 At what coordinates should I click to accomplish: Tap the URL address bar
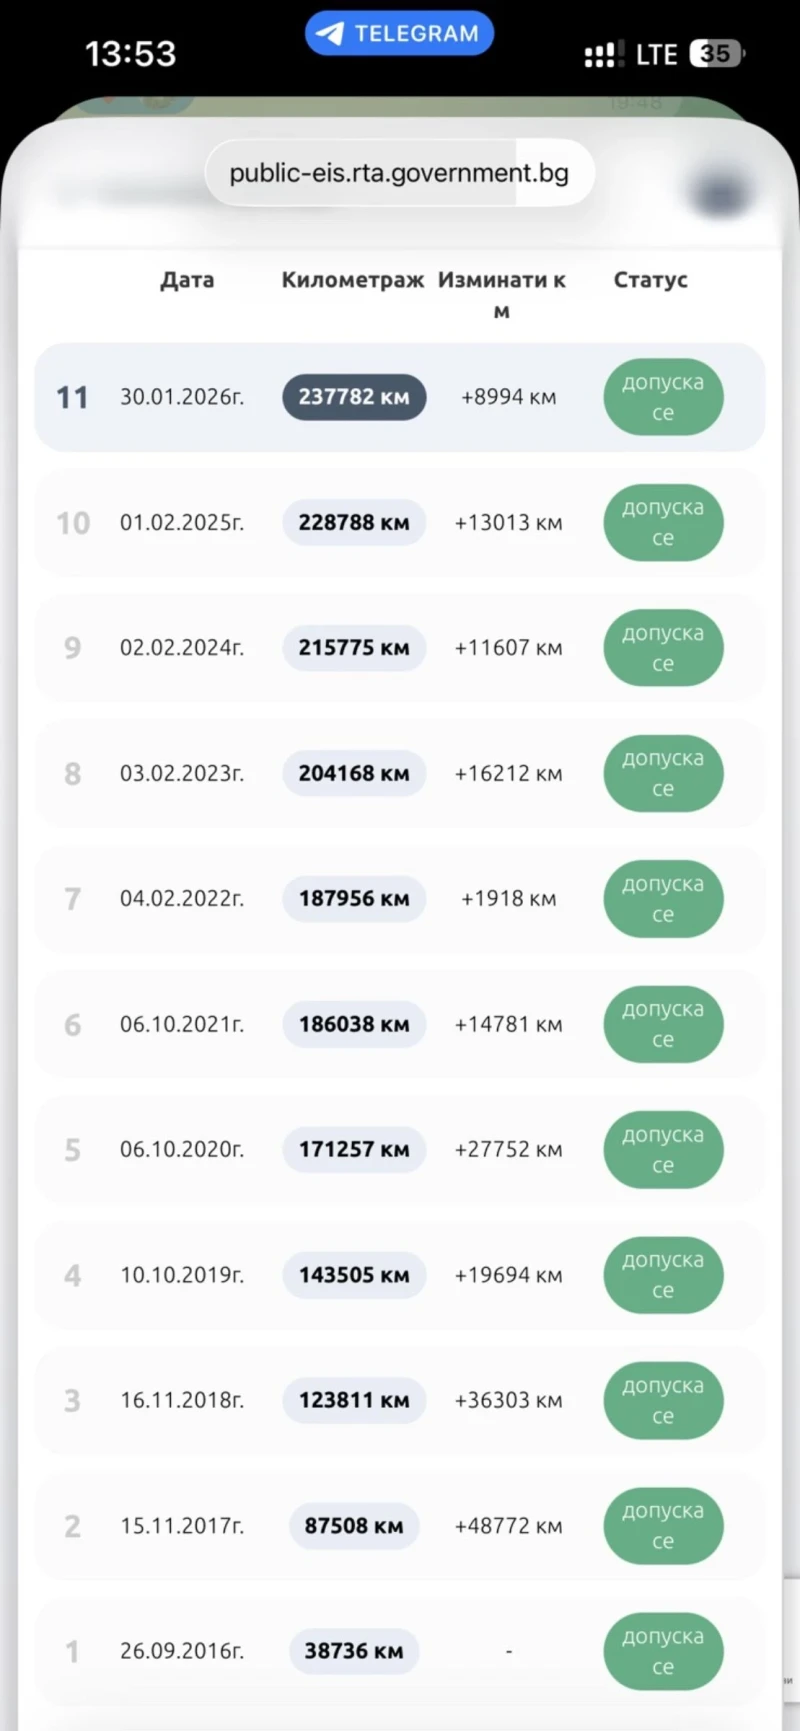coord(399,173)
